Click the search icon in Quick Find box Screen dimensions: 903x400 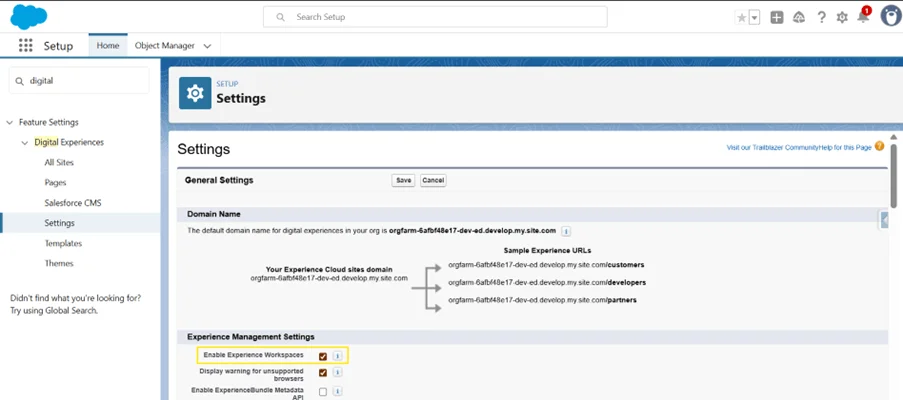point(20,81)
